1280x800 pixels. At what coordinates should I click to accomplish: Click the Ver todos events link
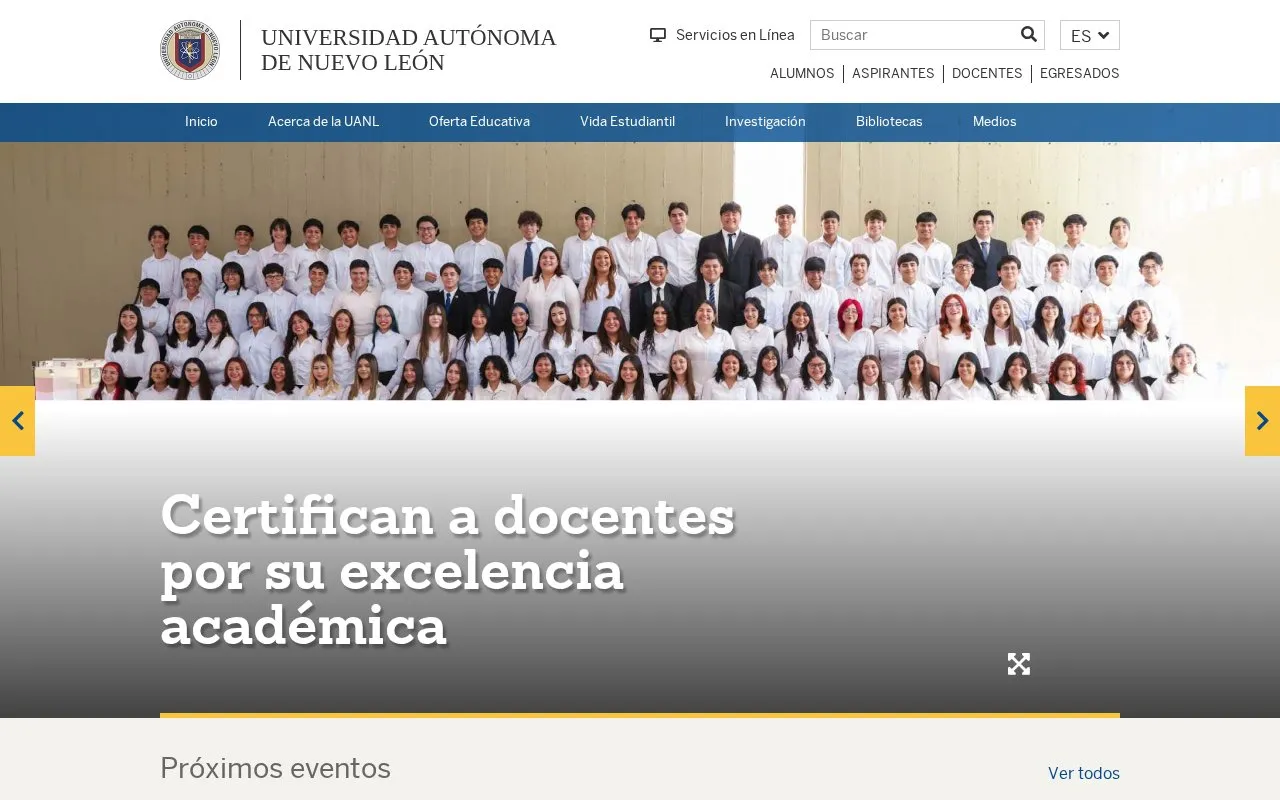click(x=1084, y=773)
